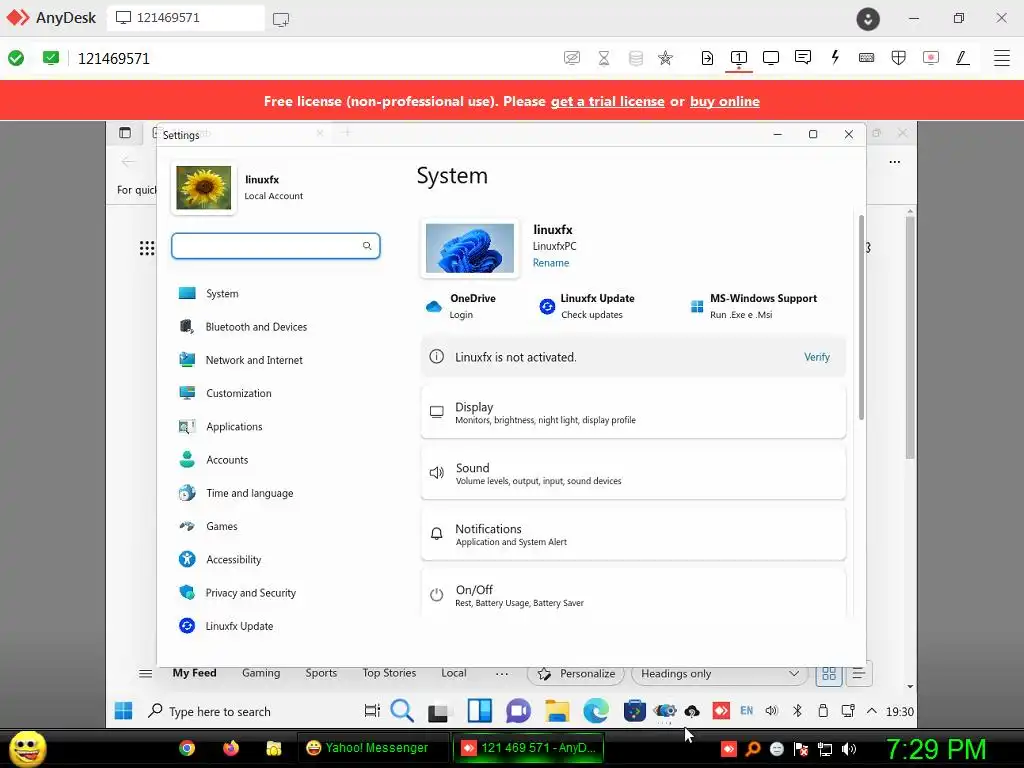Image resolution: width=1024 pixels, height=768 pixels.
Task: Open Headings only dropdown
Action: click(x=720, y=673)
